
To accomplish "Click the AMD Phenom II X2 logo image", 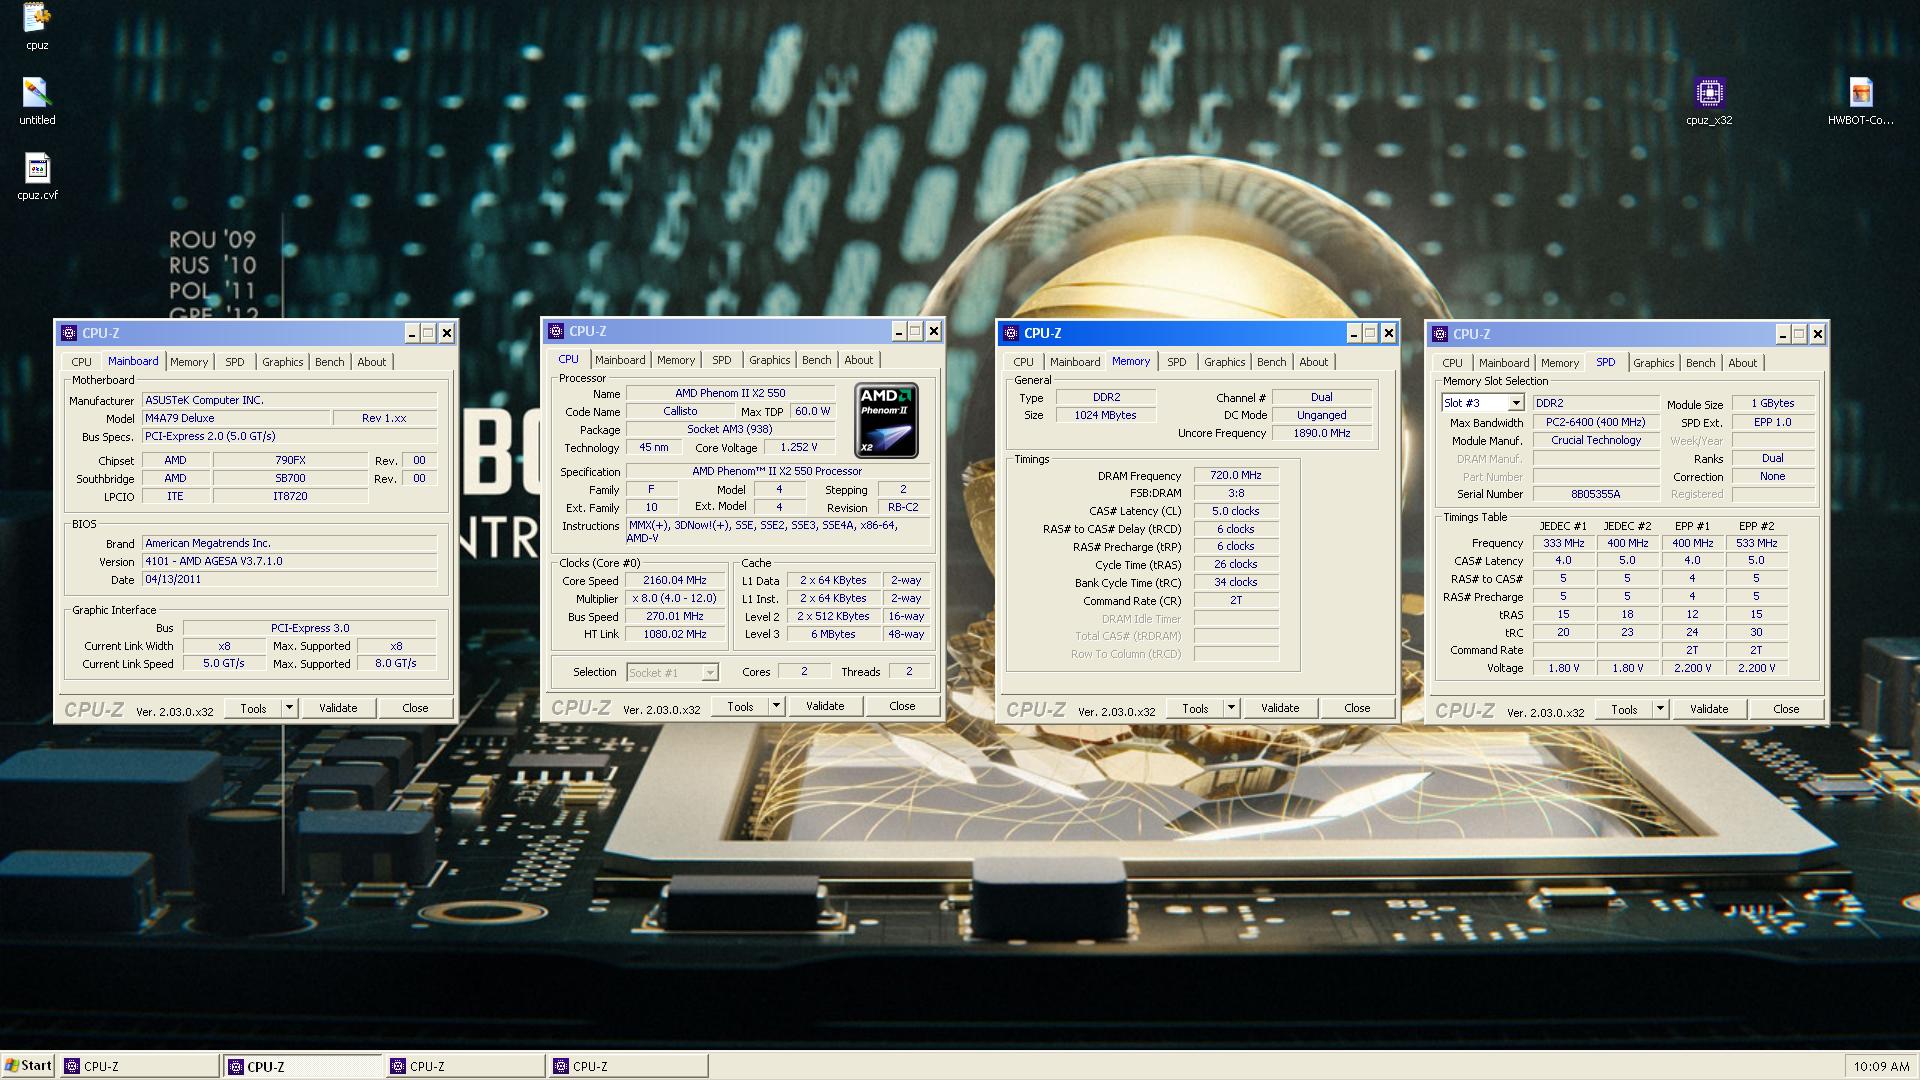I will (886, 421).
